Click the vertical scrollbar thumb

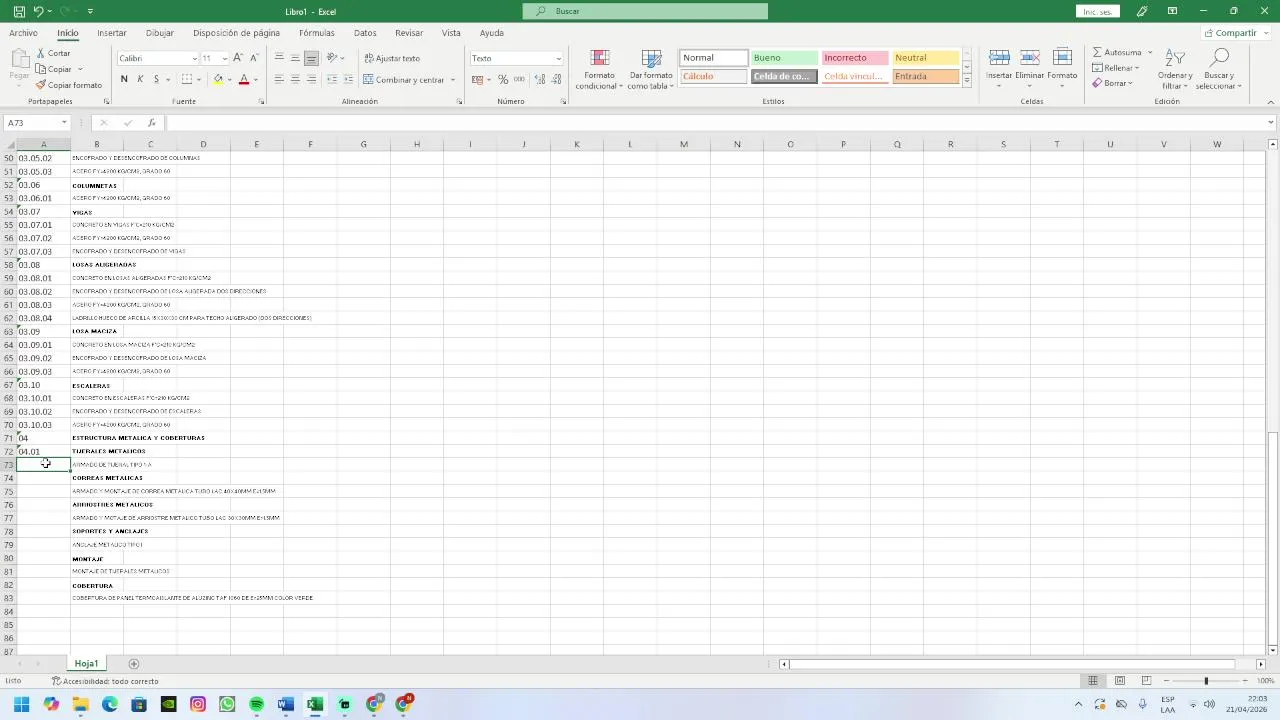pos(1273,538)
